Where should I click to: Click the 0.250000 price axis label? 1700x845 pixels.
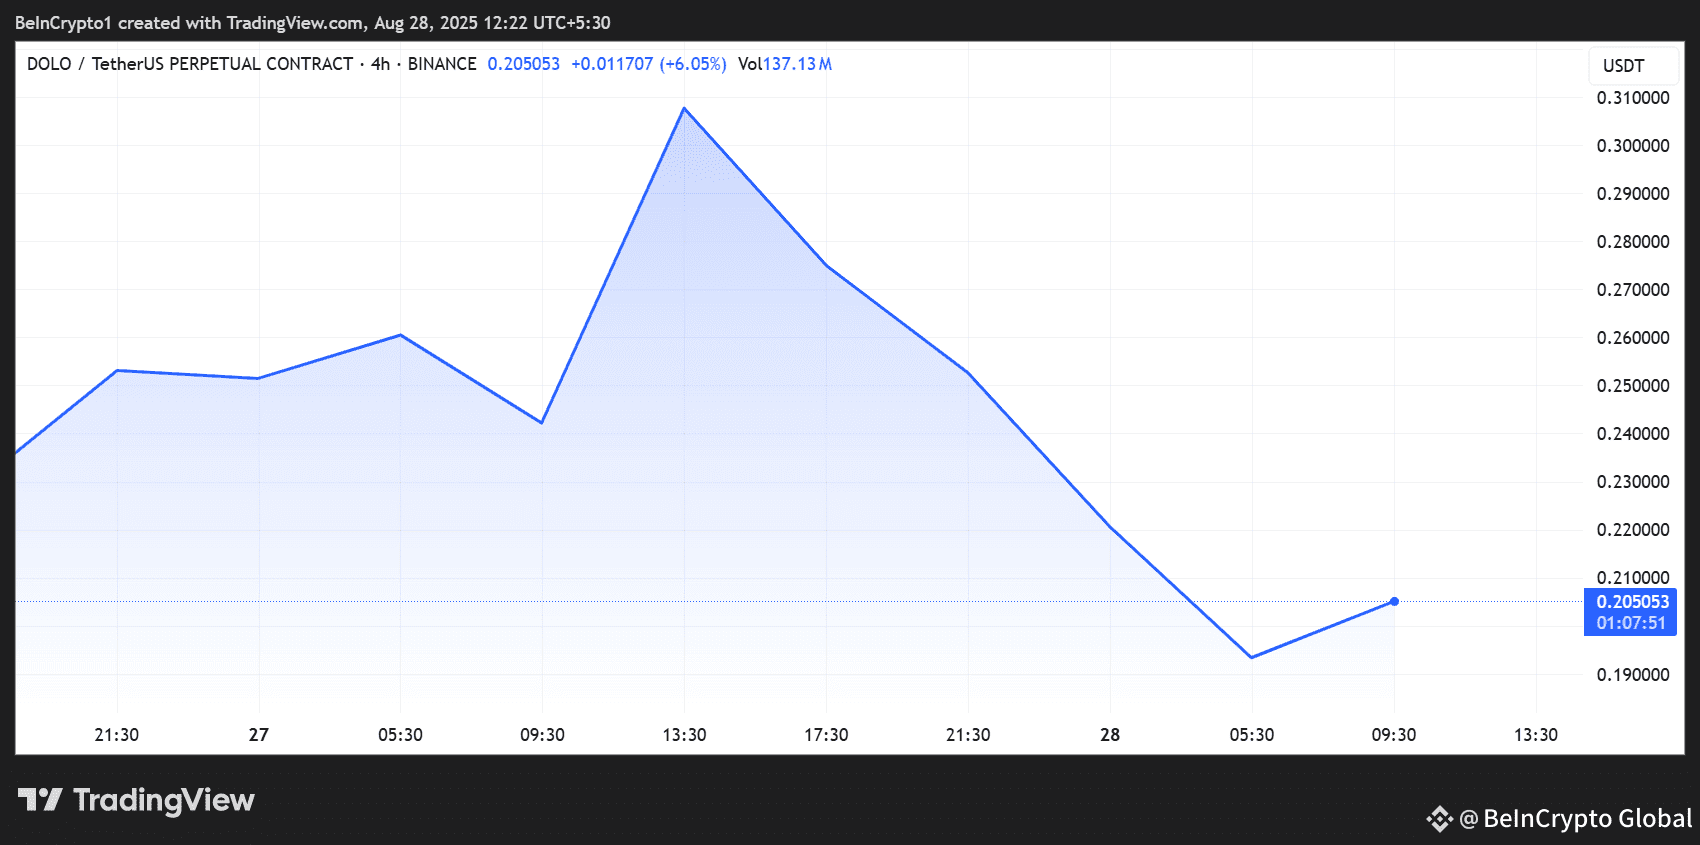(x=1633, y=386)
